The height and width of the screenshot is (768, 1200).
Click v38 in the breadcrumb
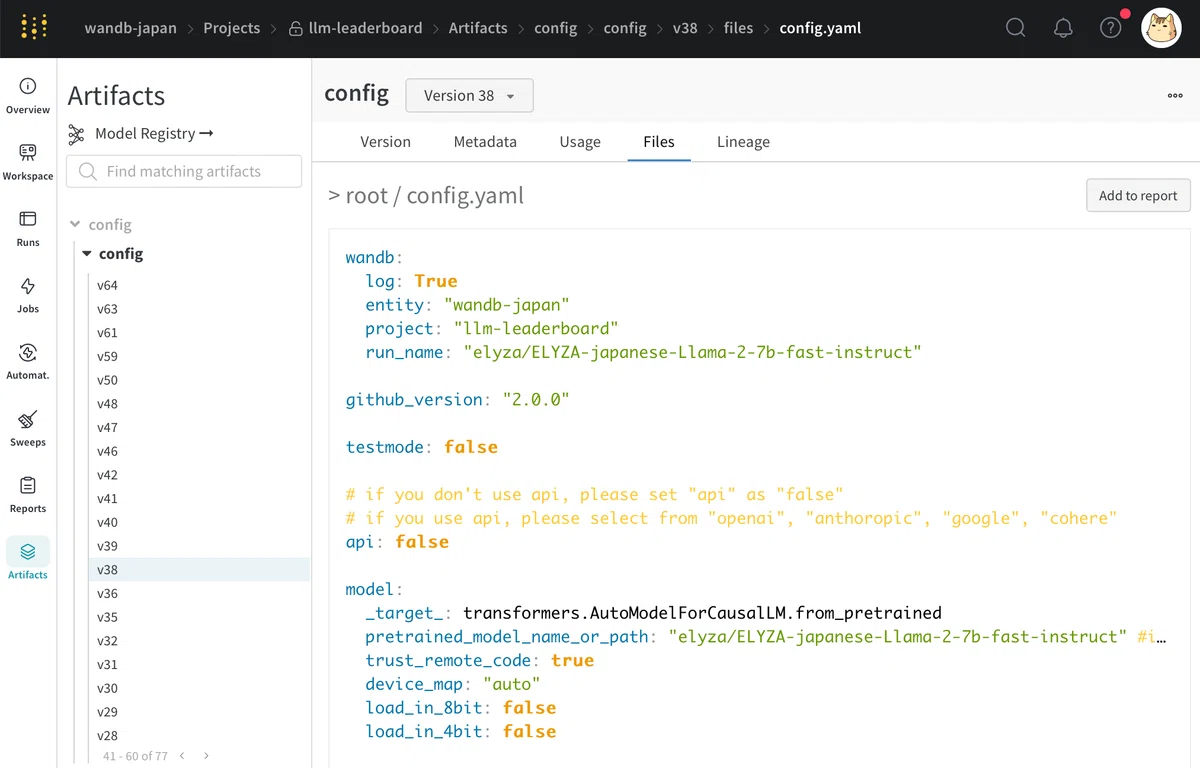(685, 28)
